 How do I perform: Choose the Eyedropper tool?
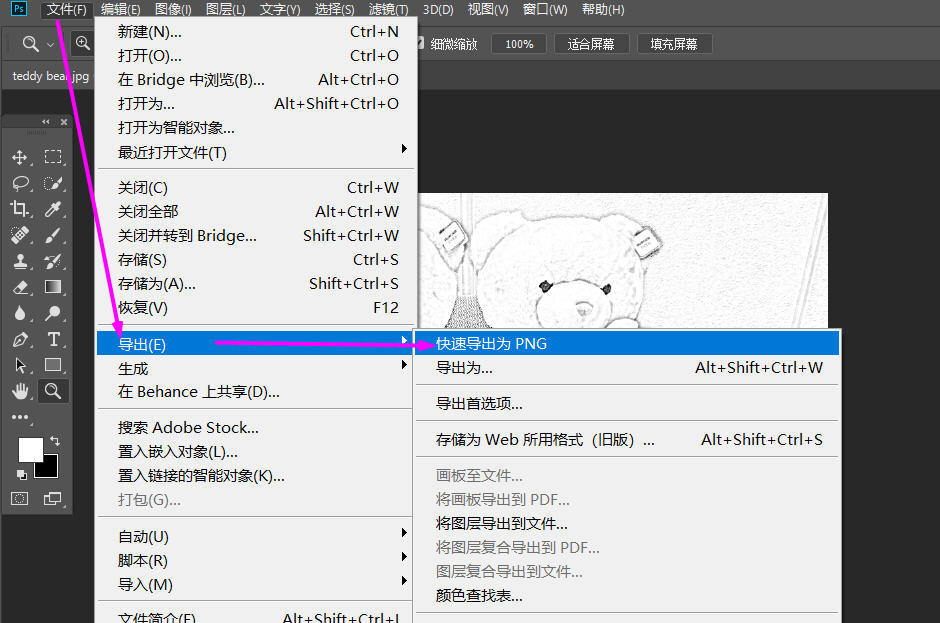[x=53, y=209]
